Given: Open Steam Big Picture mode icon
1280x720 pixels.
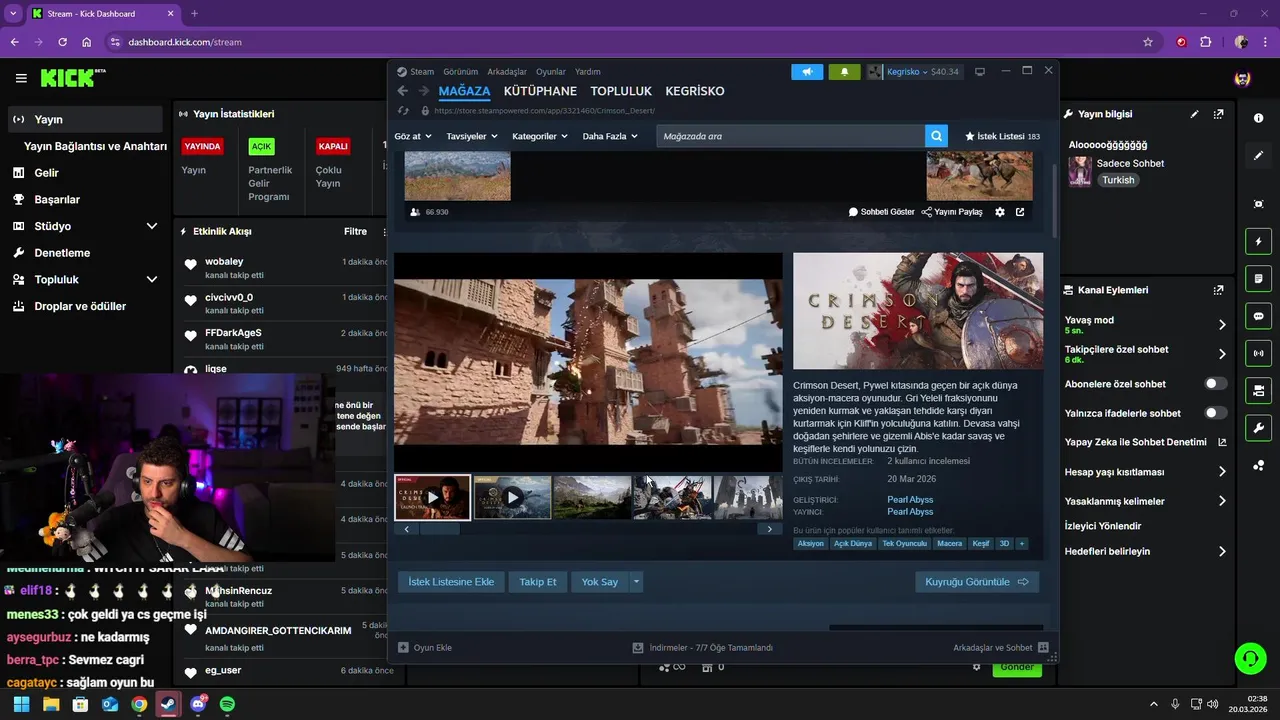Looking at the screenshot, I should pyautogui.click(x=980, y=72).
